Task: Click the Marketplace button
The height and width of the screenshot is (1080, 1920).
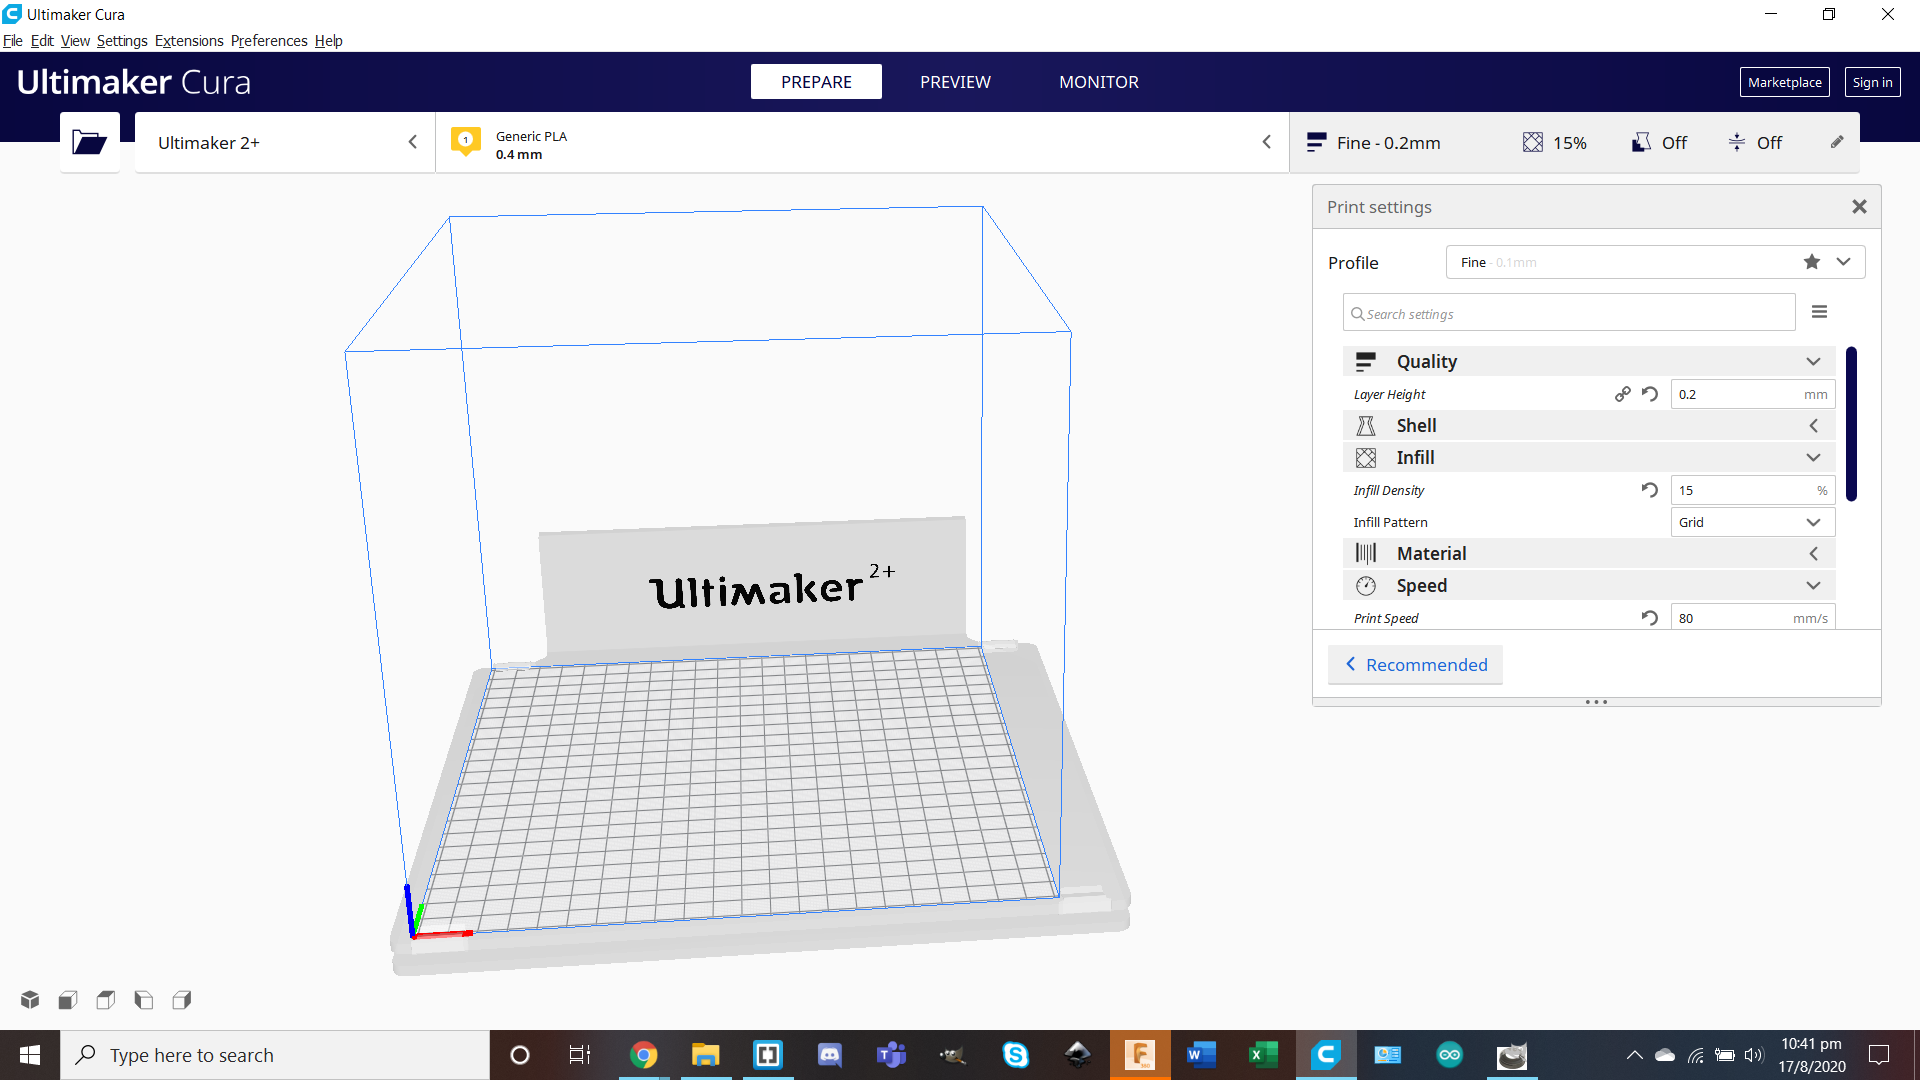Action: [x=1784, y=82]
